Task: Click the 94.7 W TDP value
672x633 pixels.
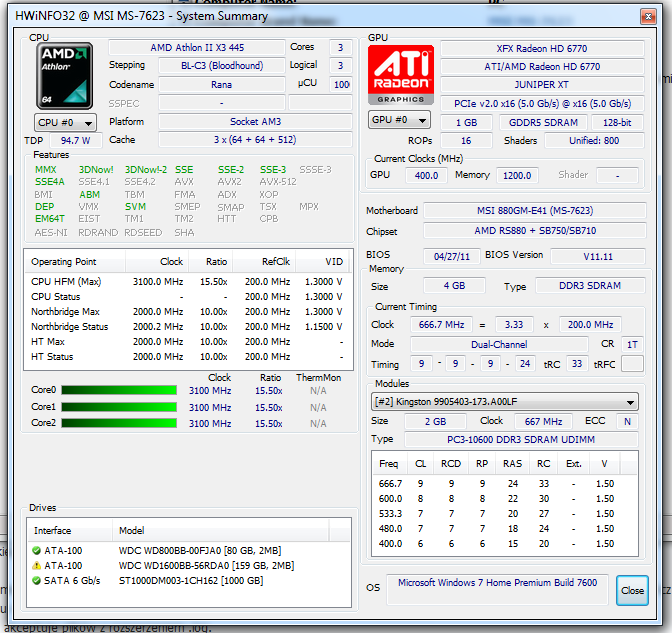Action: point(76,141)
